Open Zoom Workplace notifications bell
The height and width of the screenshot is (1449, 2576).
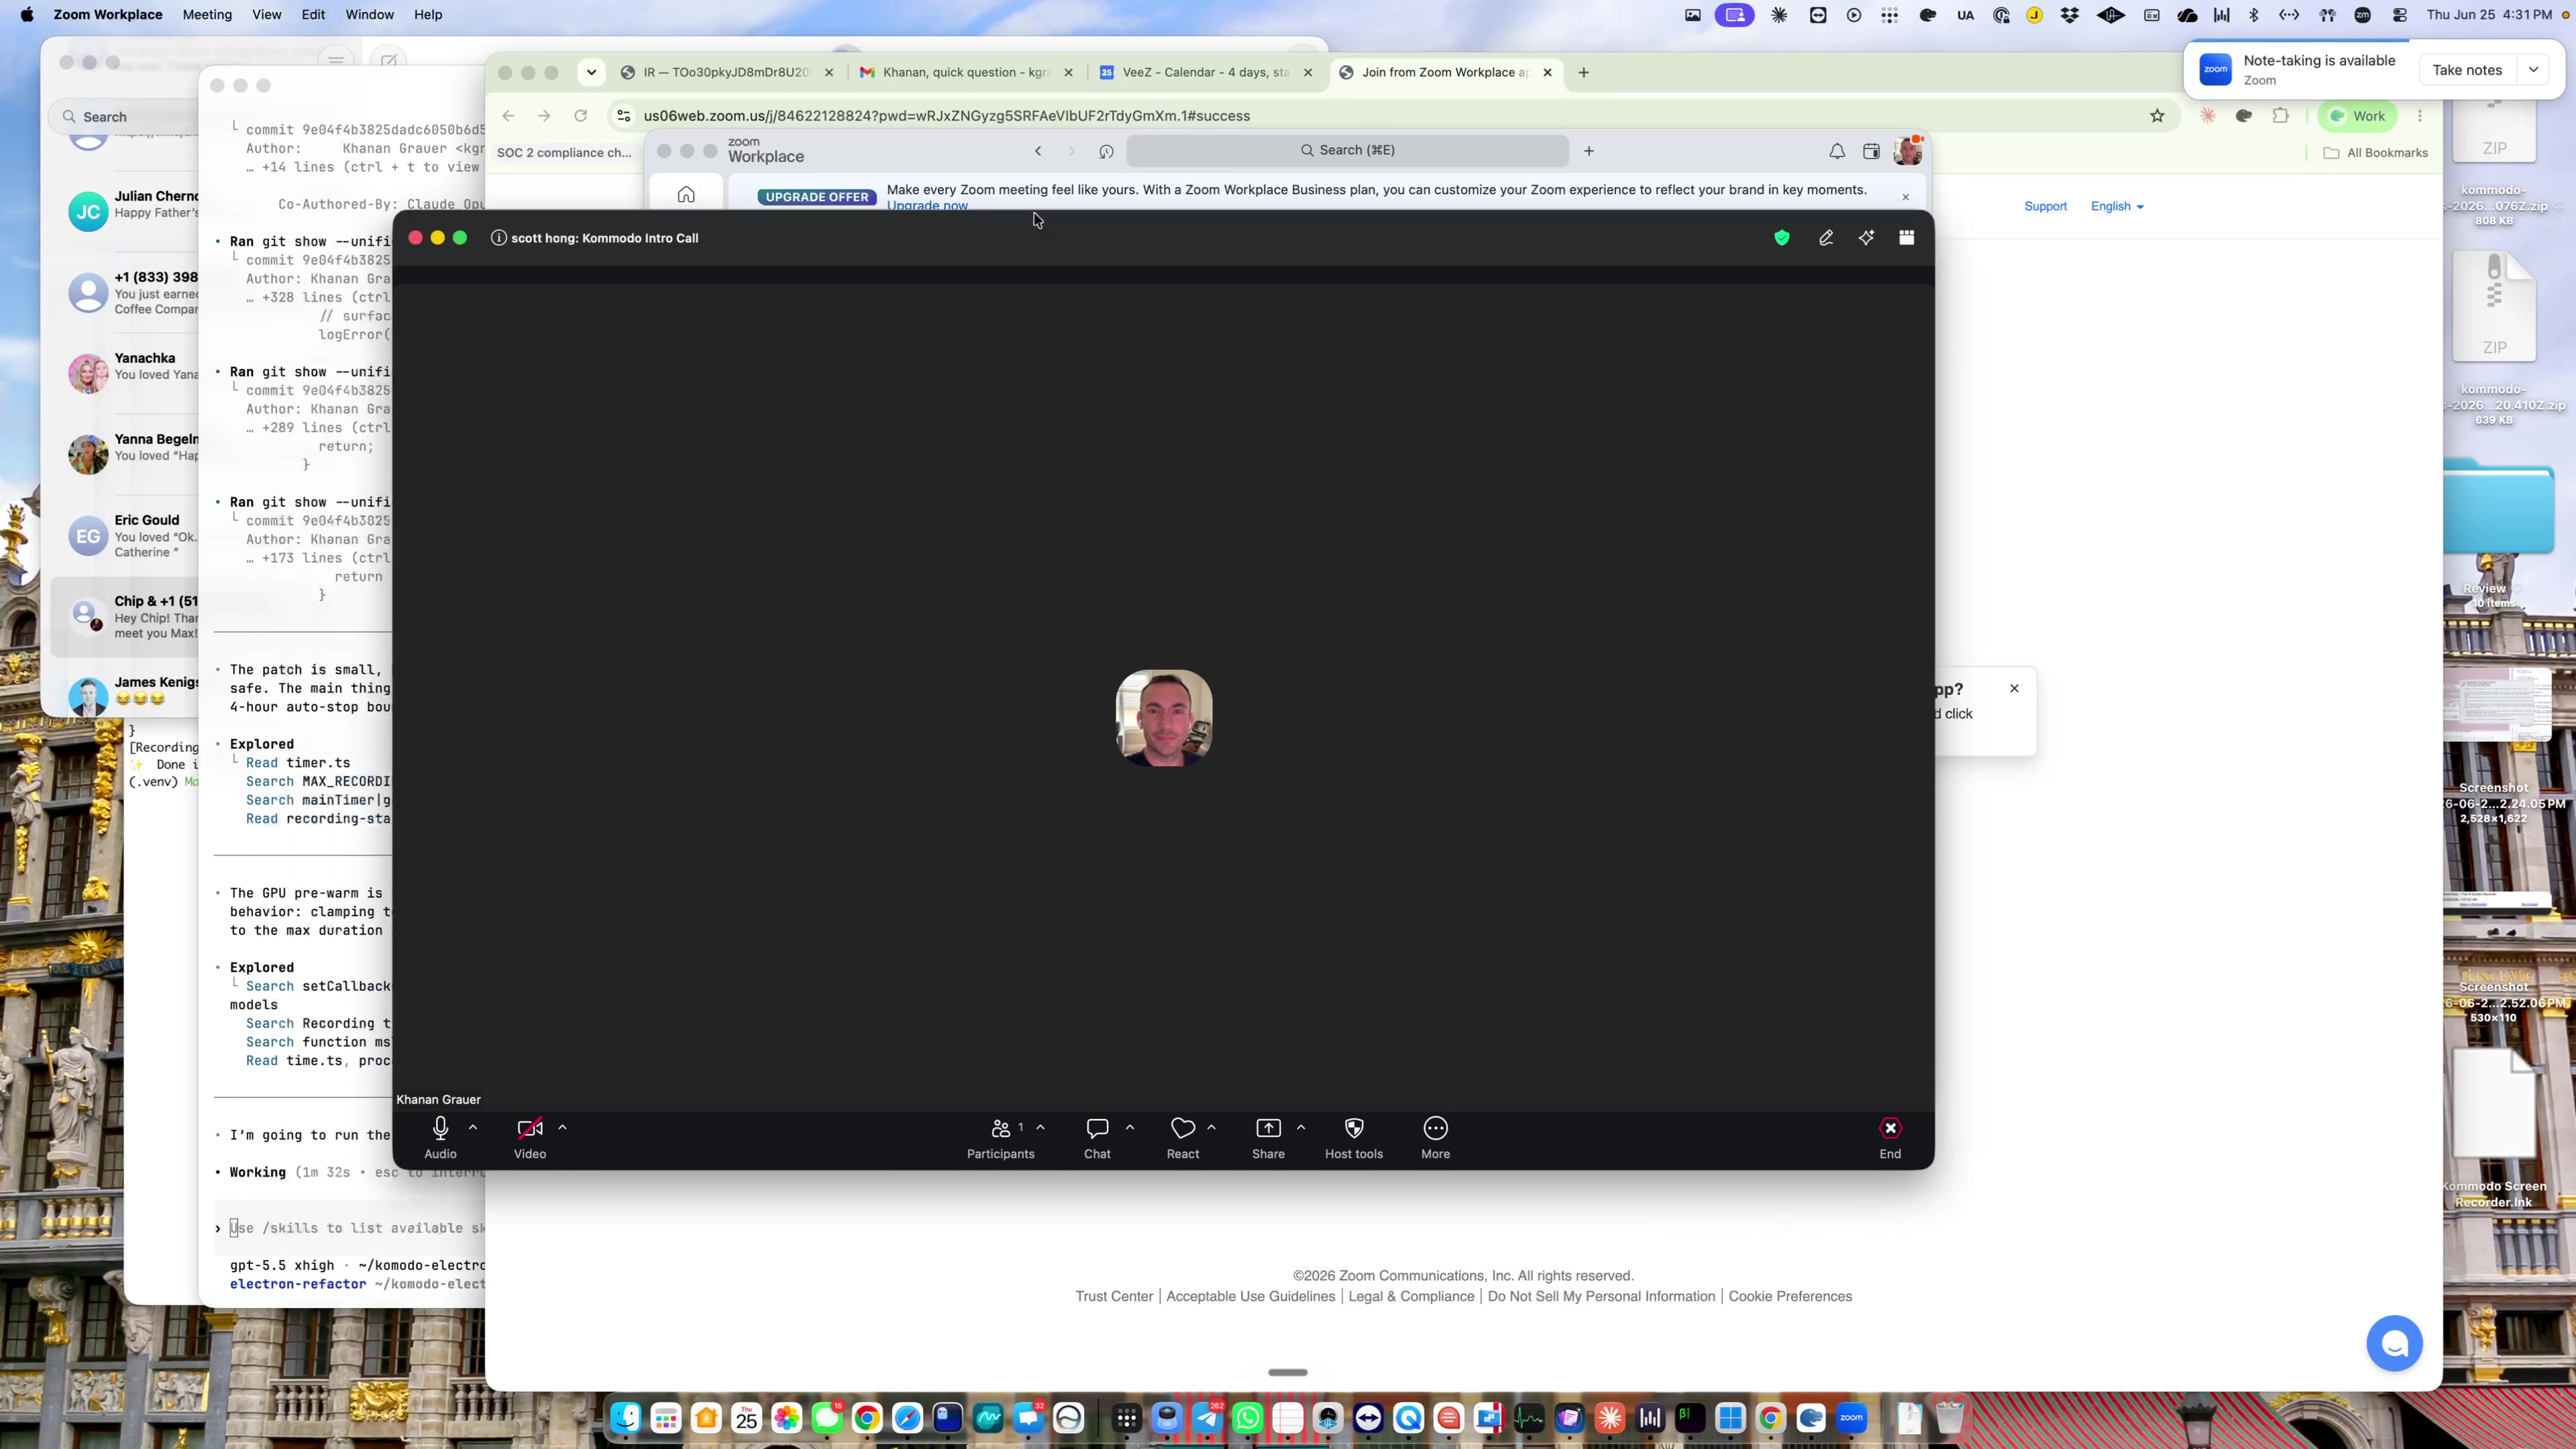point(1837,151)
